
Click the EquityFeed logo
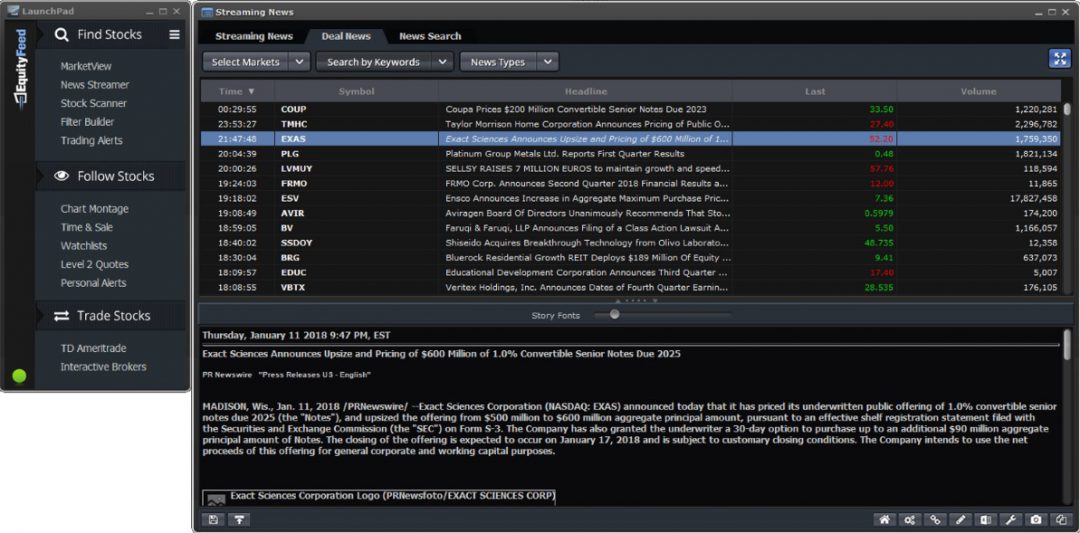(x=21, y=70)
